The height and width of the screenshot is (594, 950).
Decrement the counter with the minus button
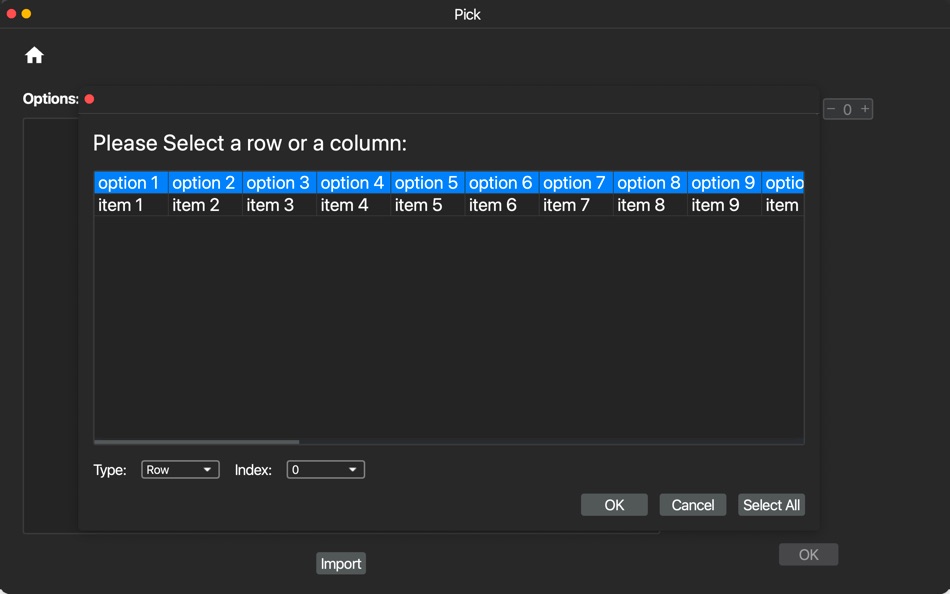click(830, 108)
